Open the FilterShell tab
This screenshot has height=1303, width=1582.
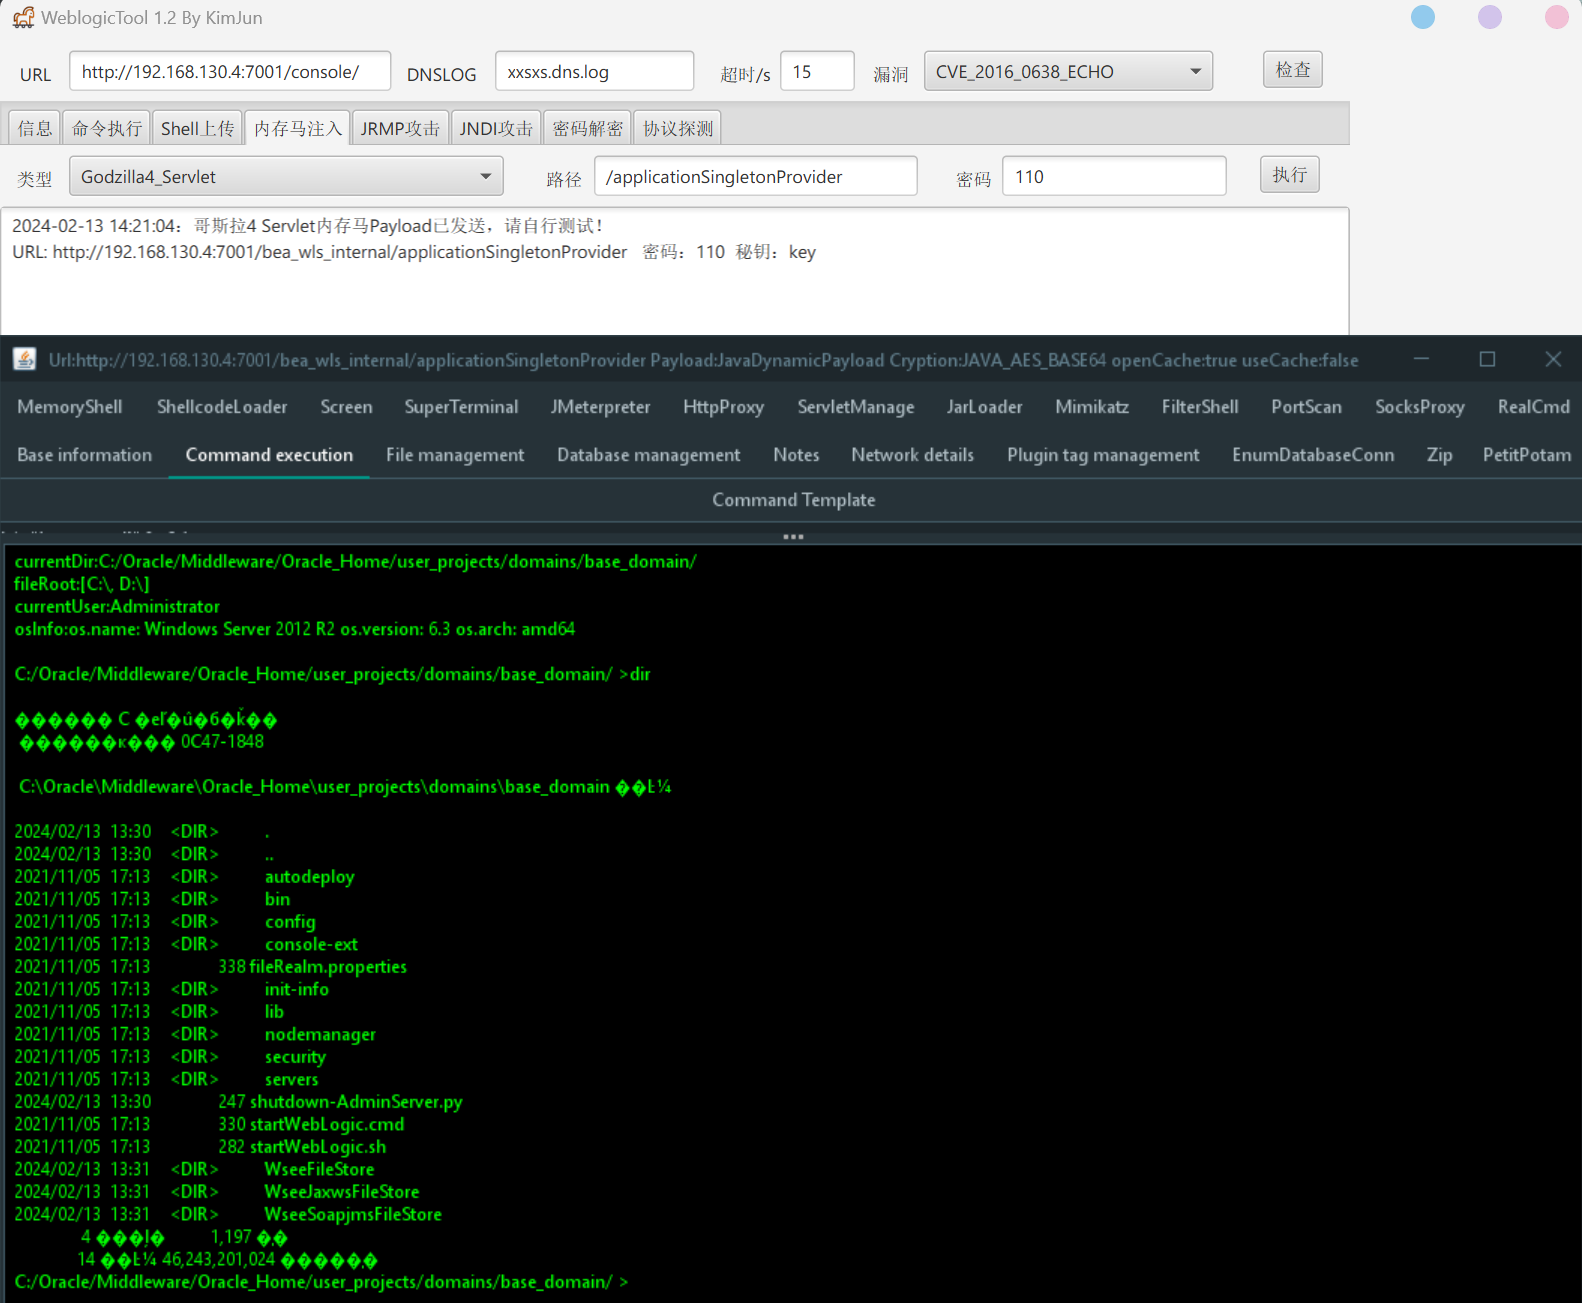click(x=1200, y=407)
